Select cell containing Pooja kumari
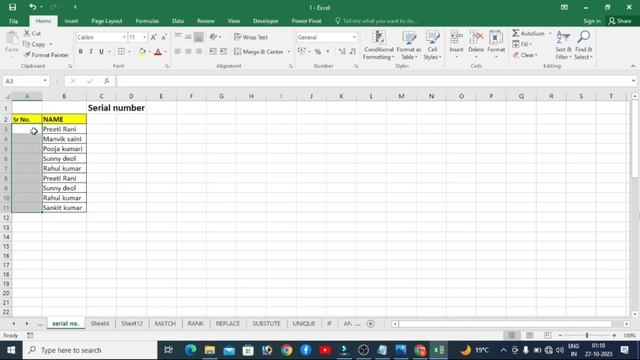This screenshot has height=360, width=640. [x=64, y=149]
